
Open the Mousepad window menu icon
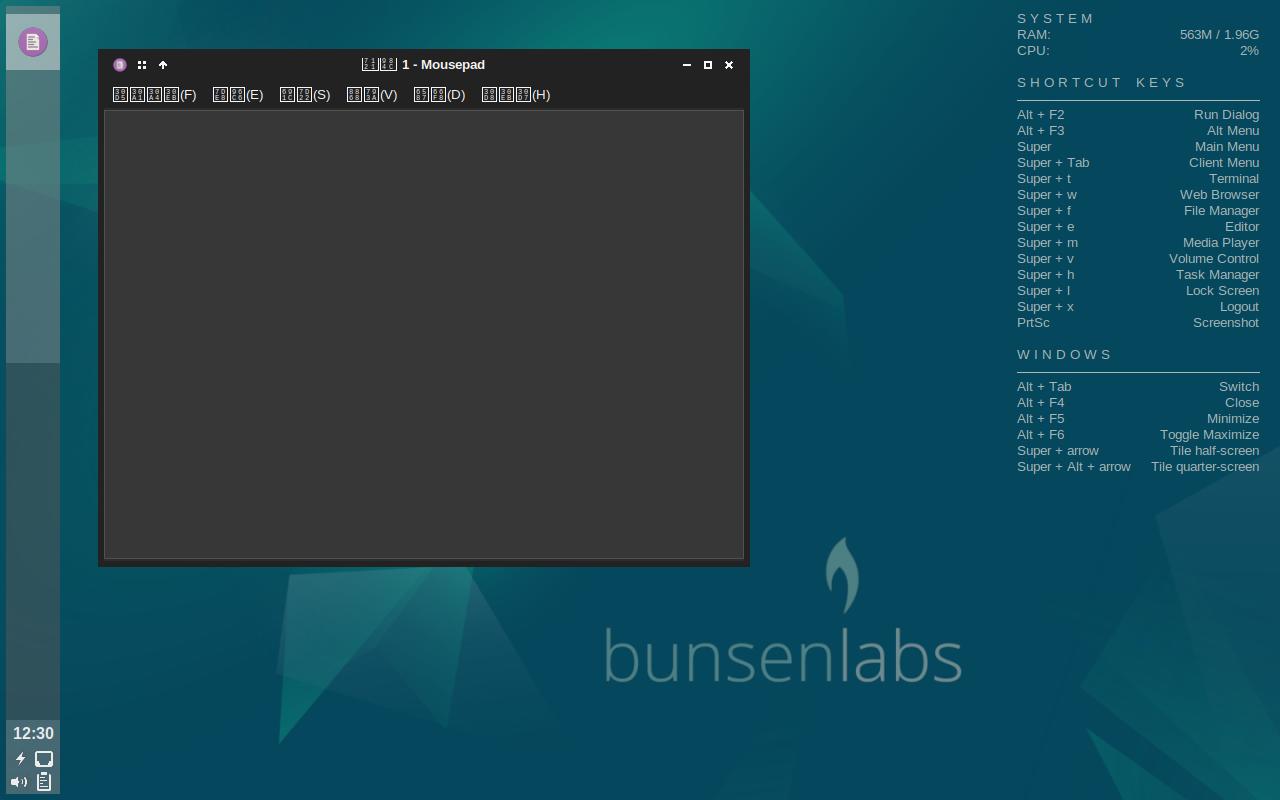click(x=120, y=65)
